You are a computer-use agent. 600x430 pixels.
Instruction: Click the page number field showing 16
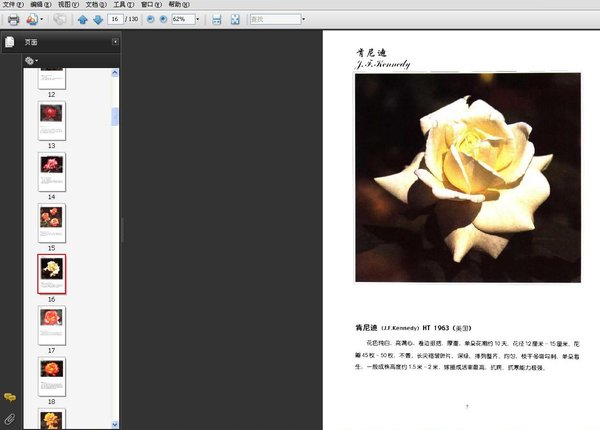(115, 19)
